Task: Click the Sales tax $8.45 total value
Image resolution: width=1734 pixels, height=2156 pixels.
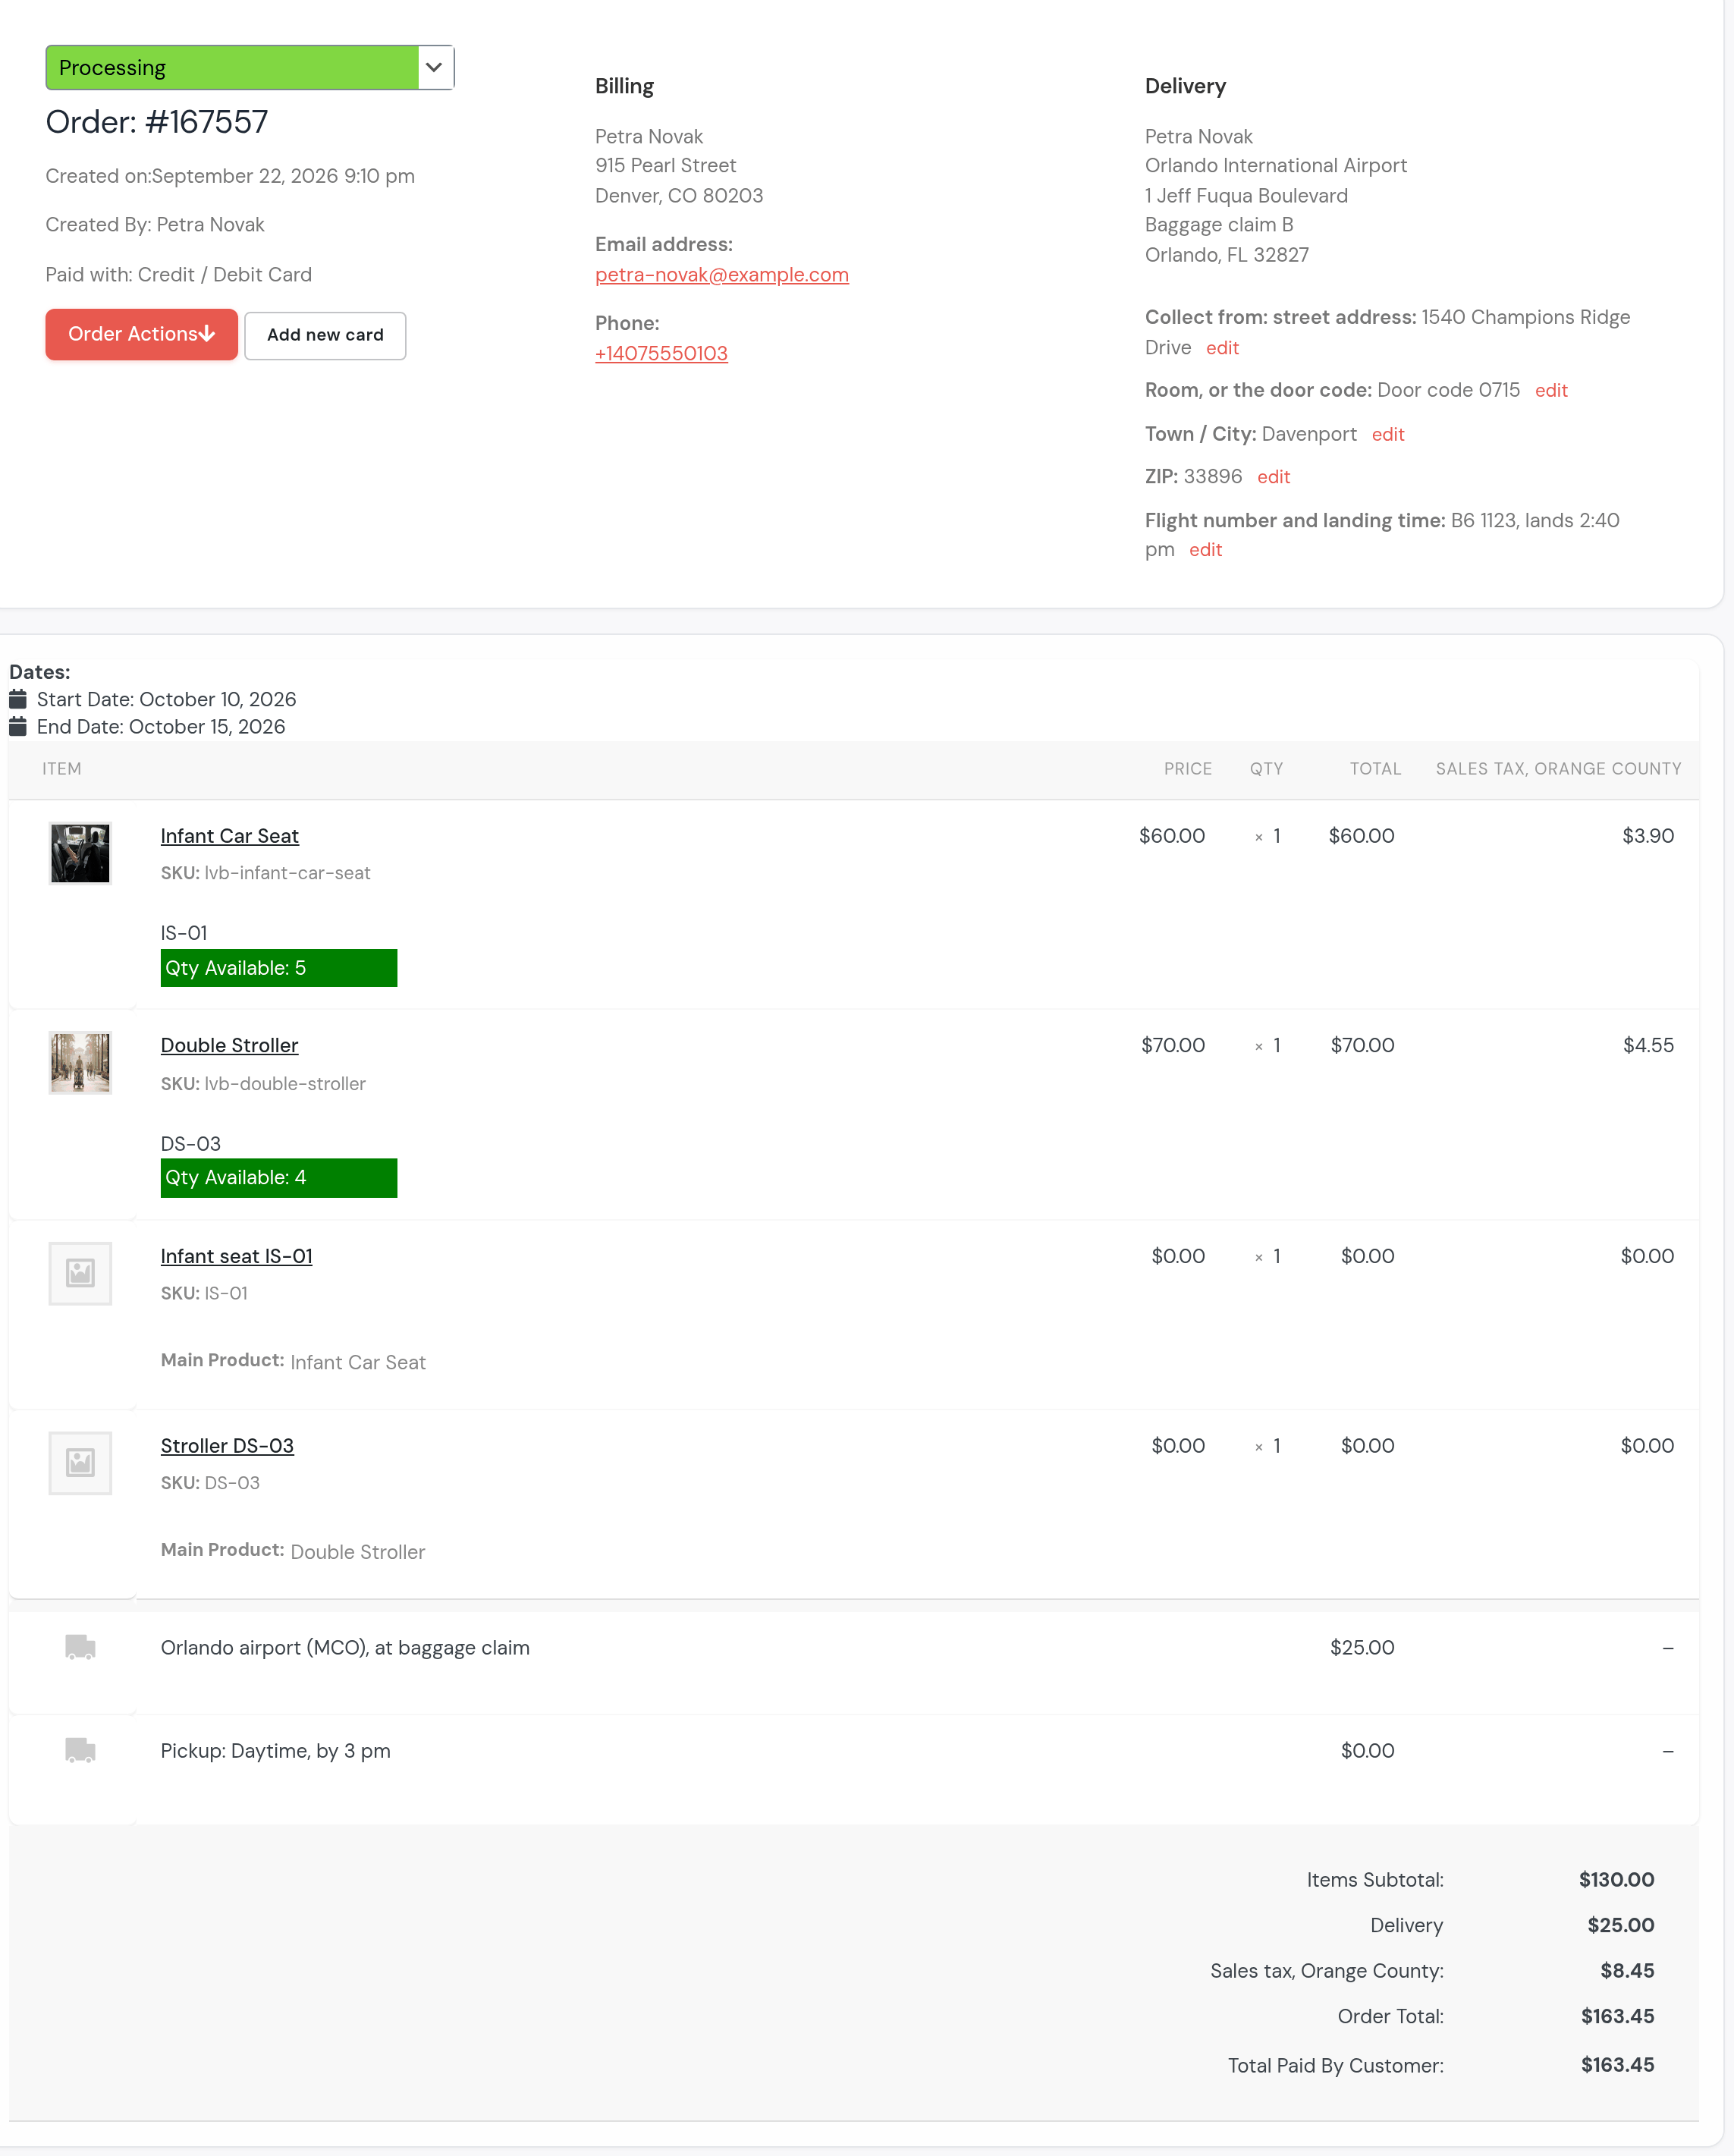Action: coord(1627,1971)
